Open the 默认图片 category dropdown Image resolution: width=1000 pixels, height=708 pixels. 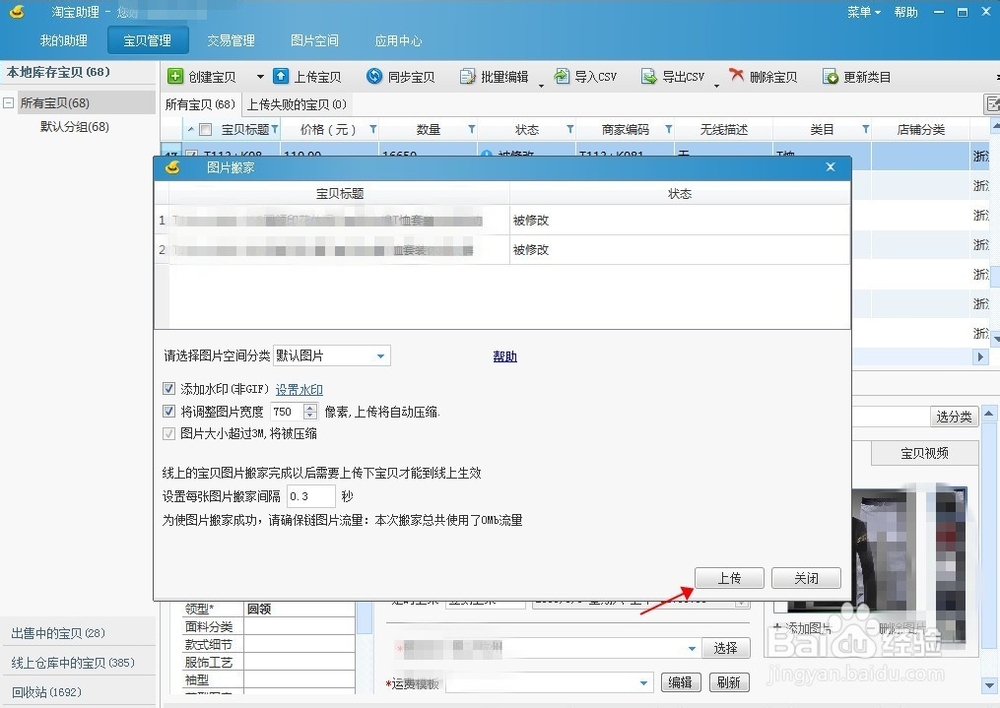tap(380, 355)
